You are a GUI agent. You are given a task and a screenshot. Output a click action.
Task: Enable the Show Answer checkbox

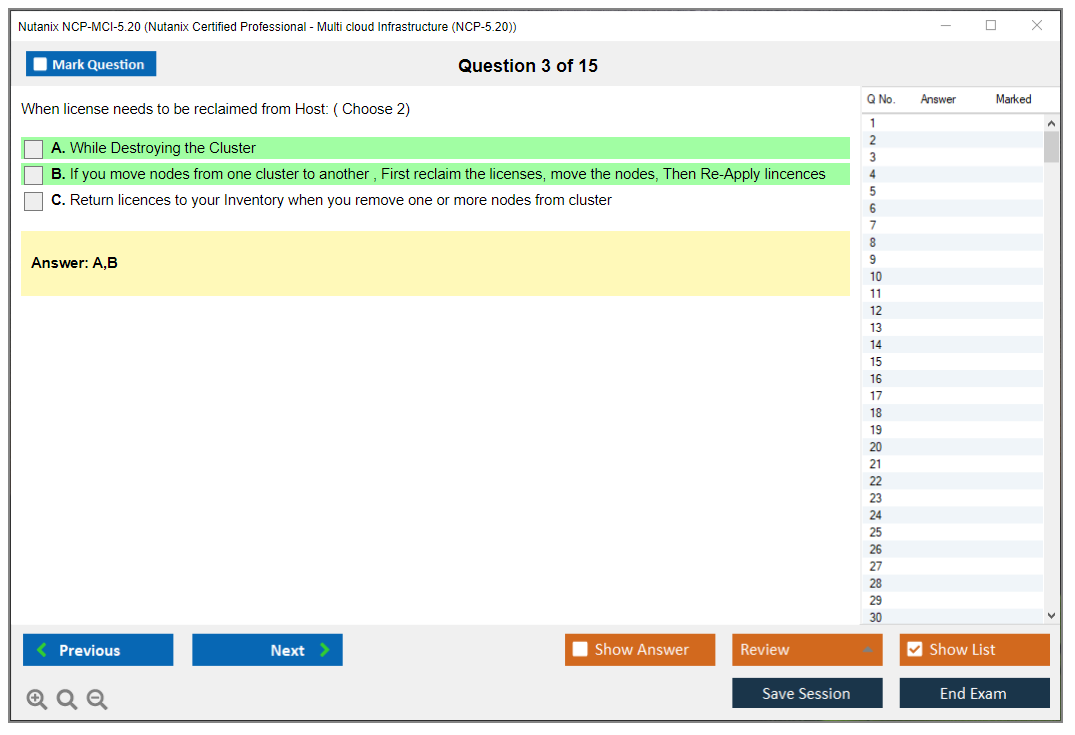(580, 650)
